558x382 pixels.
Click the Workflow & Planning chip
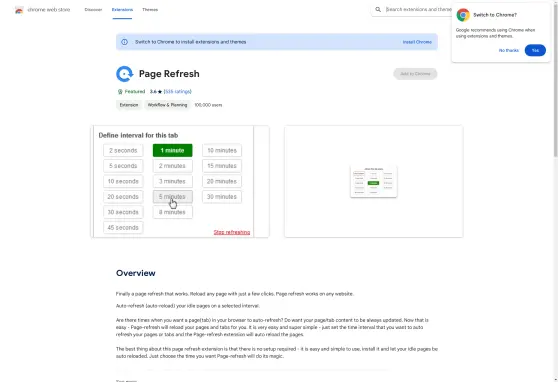[x=167, y=105]
